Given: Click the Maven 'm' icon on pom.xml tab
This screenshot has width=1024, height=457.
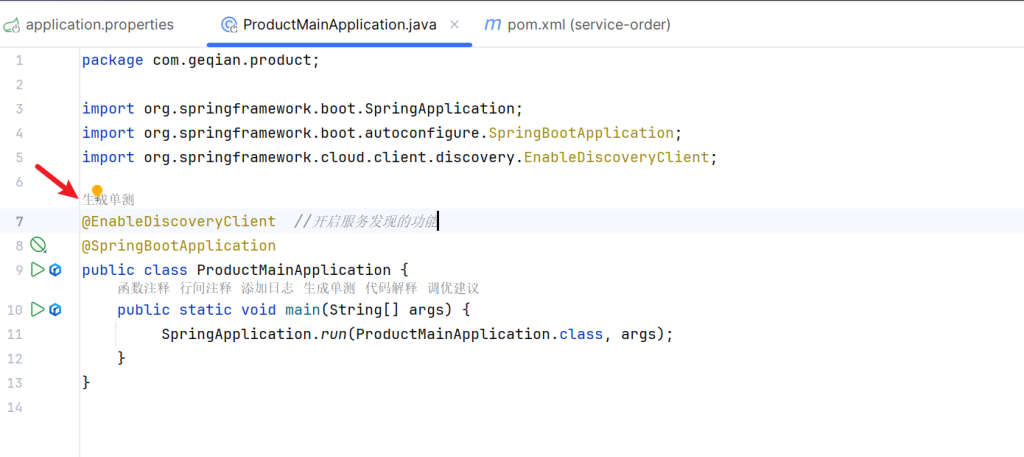Looking at the screenshot, I should click(x=492, y=24).
